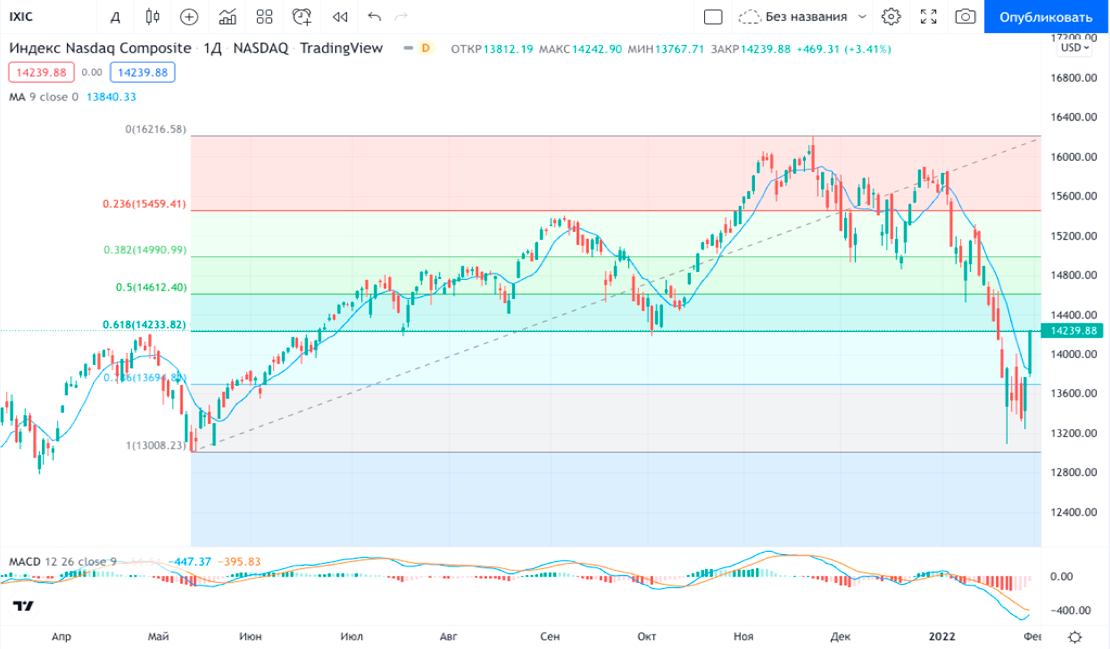
Task: Open the indicators and strategies icon
Action: [227, 17]
